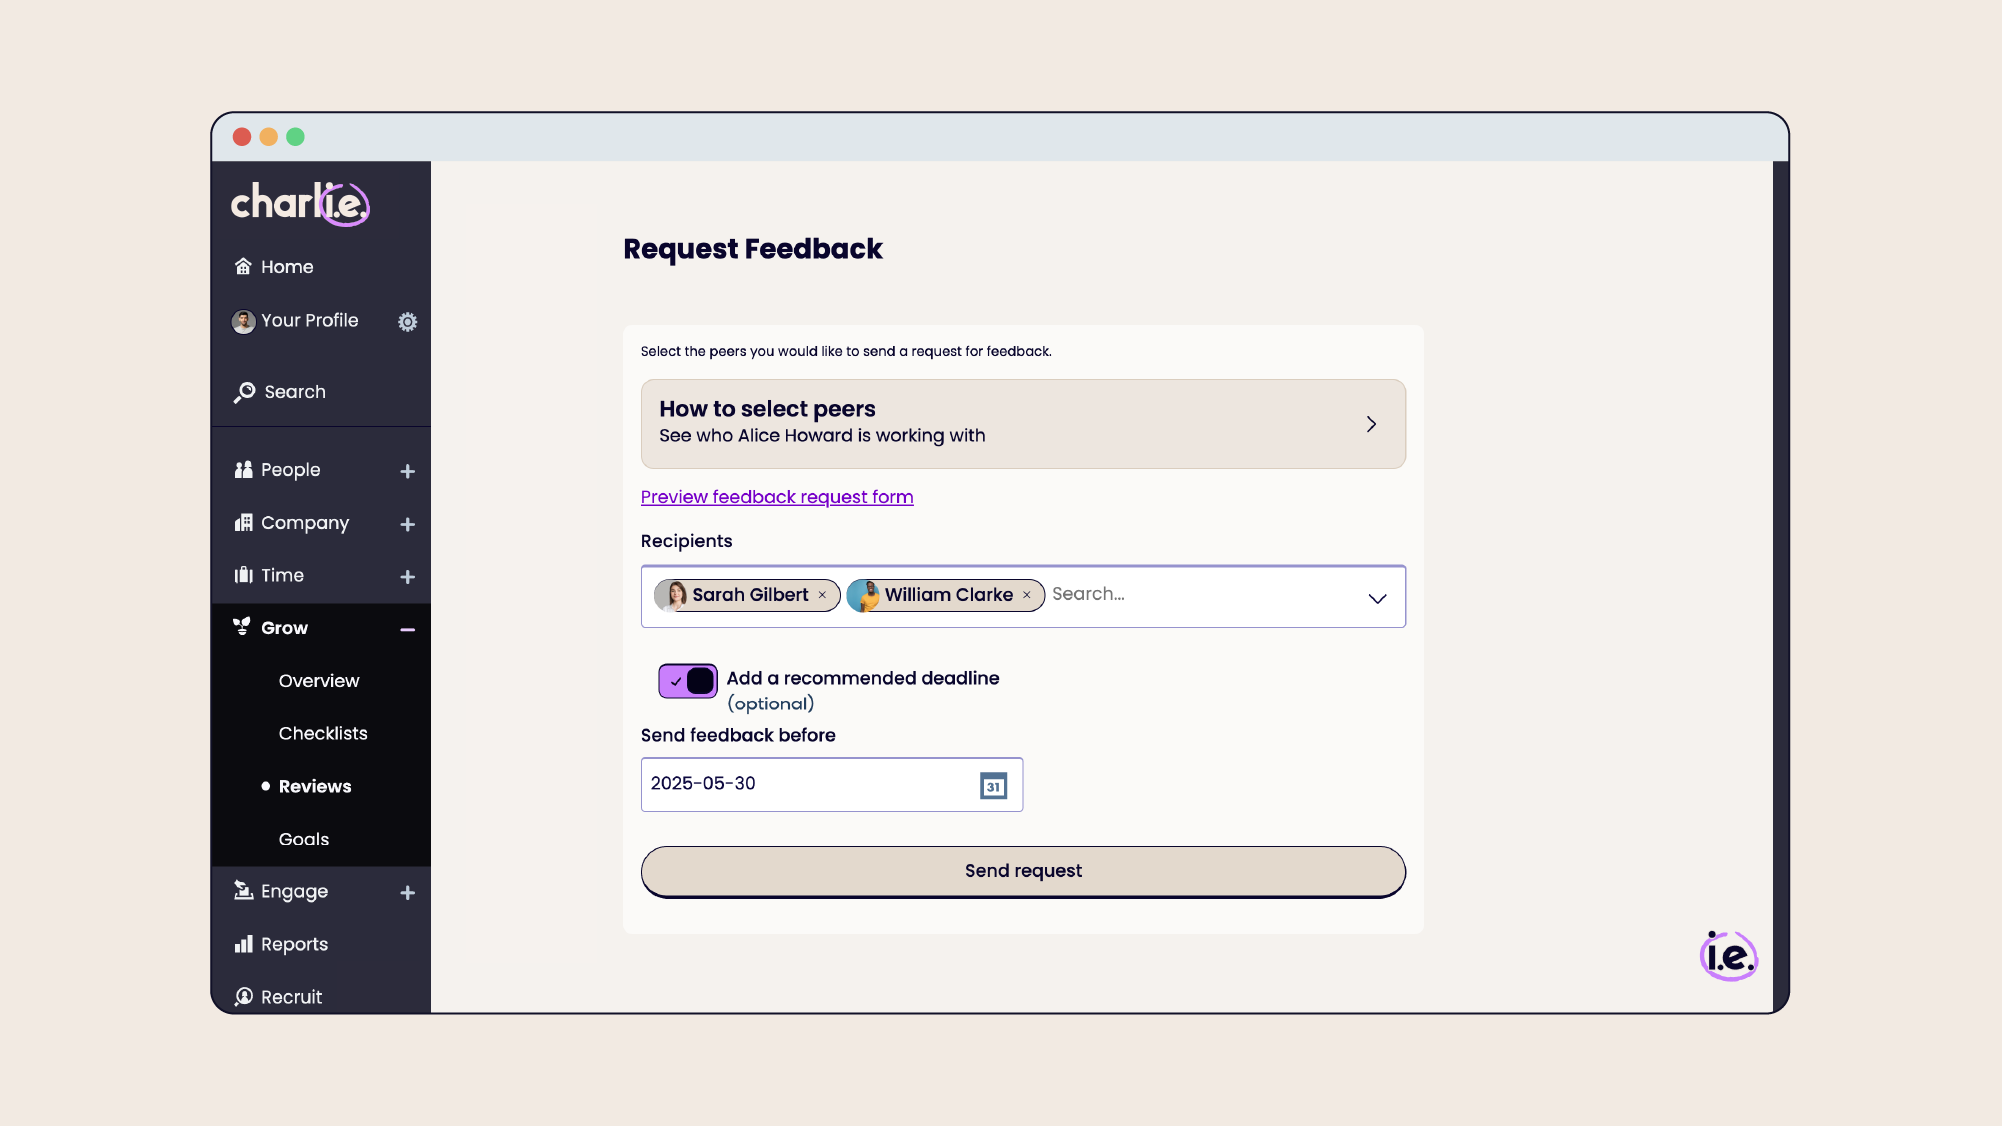
Task: Toggle the recommended deadline switch
Action: pos(688,681)
